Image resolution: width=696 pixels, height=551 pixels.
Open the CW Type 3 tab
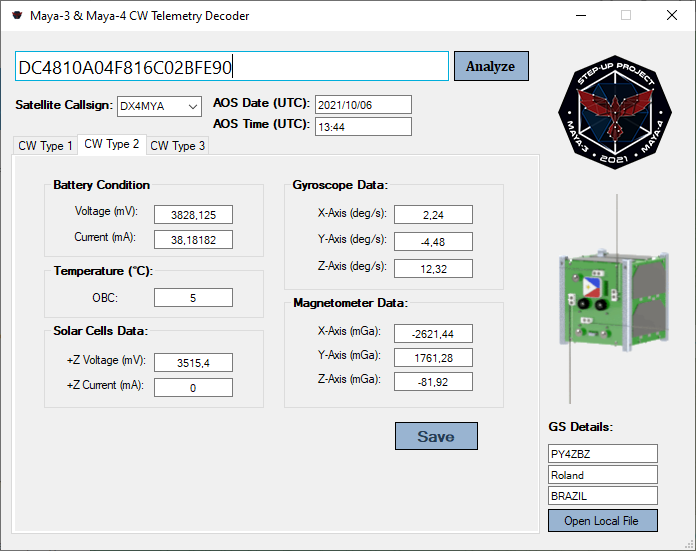click(178, 146)
